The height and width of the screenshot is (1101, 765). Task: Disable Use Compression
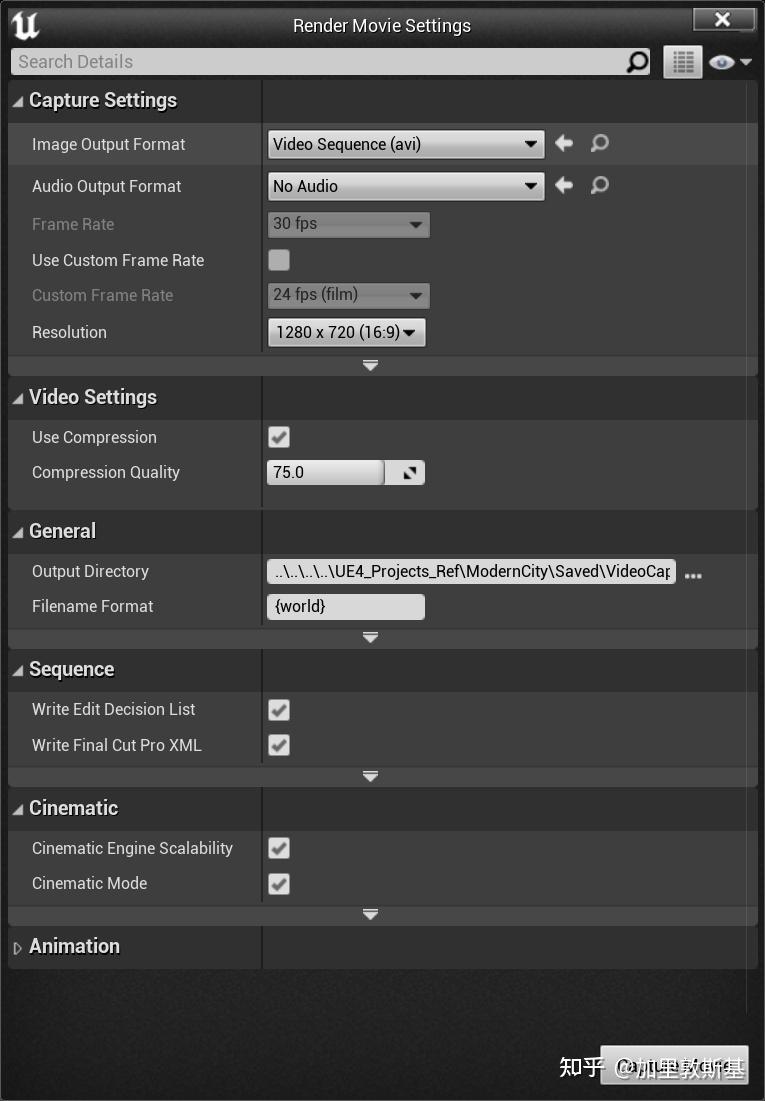(x=278, y=437)
